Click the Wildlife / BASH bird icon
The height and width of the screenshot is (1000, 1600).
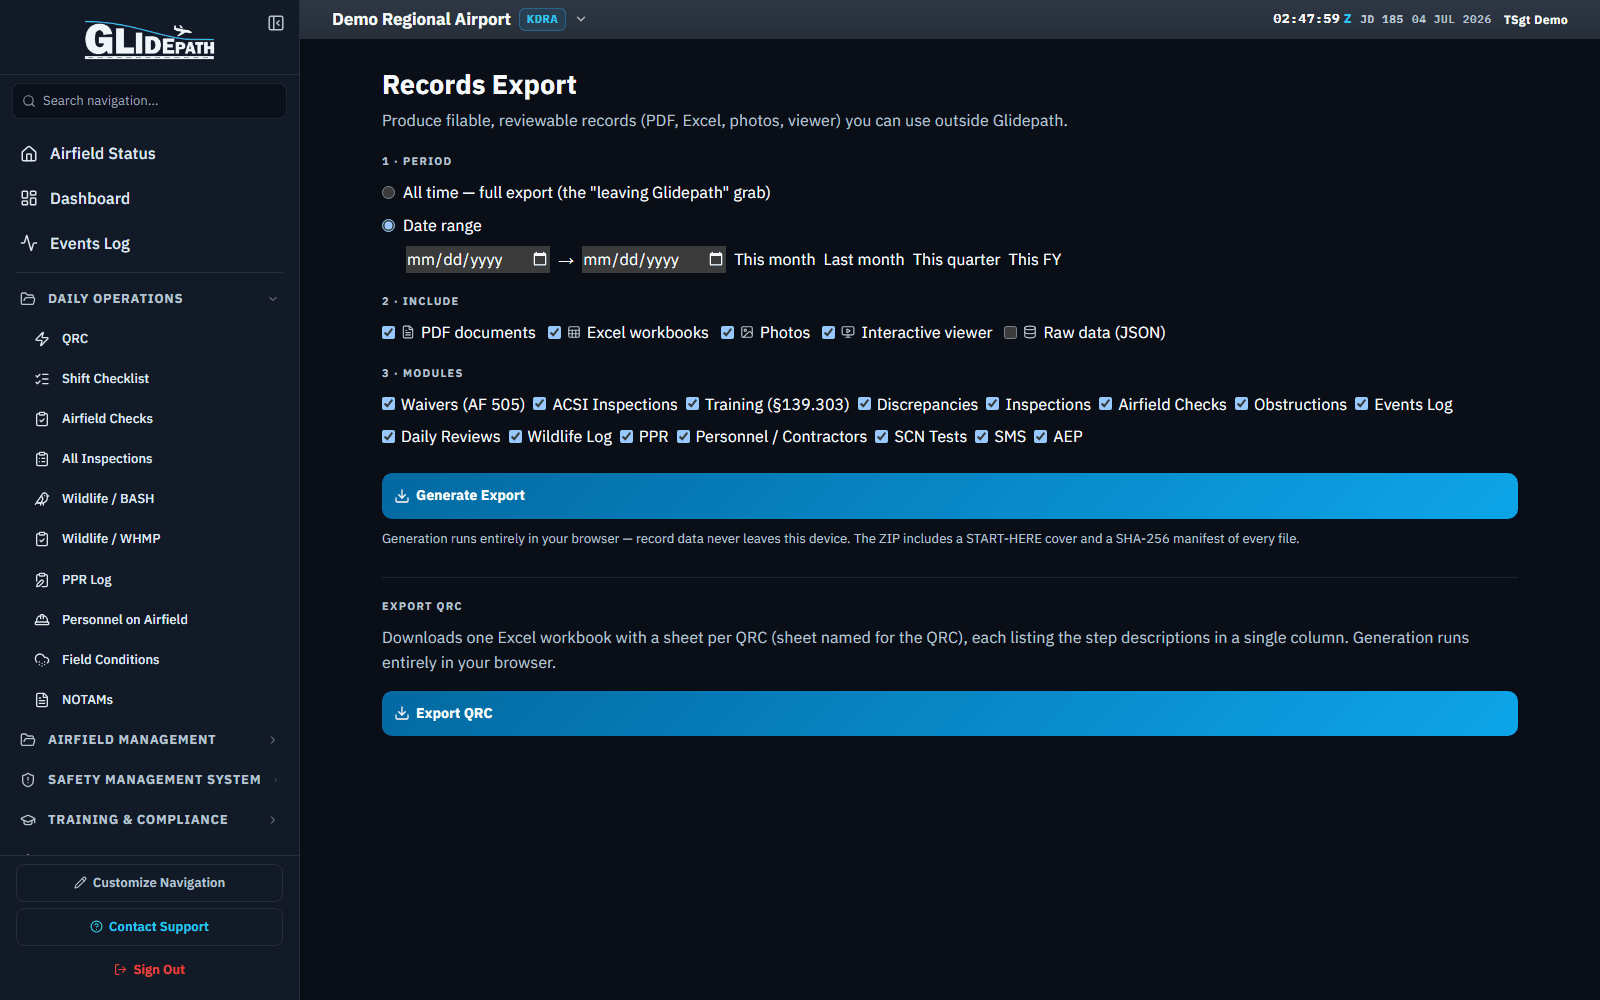pos(42,499)
